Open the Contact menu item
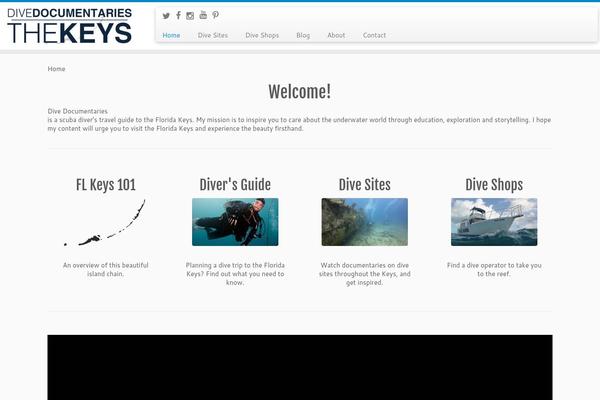Viewport: 600px width, 400px height. tap(374, 35)
